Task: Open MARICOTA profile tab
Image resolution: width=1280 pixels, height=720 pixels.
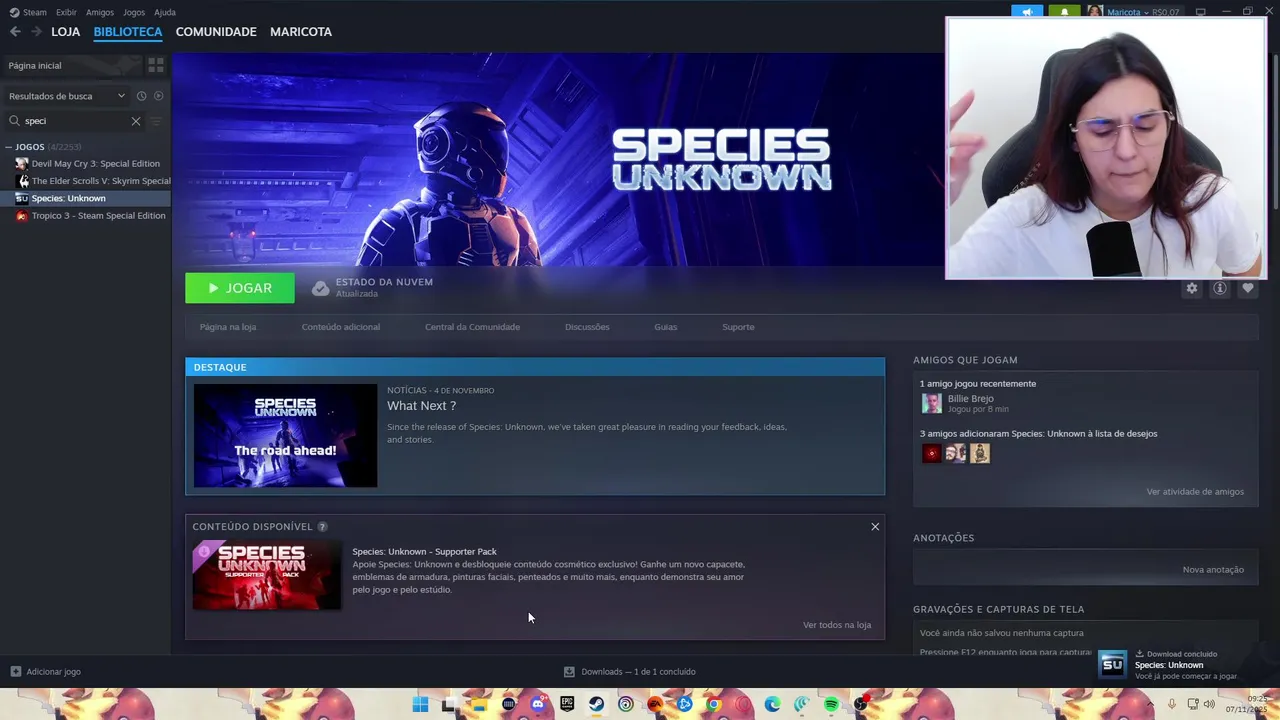Action: [x=301, y=32]
